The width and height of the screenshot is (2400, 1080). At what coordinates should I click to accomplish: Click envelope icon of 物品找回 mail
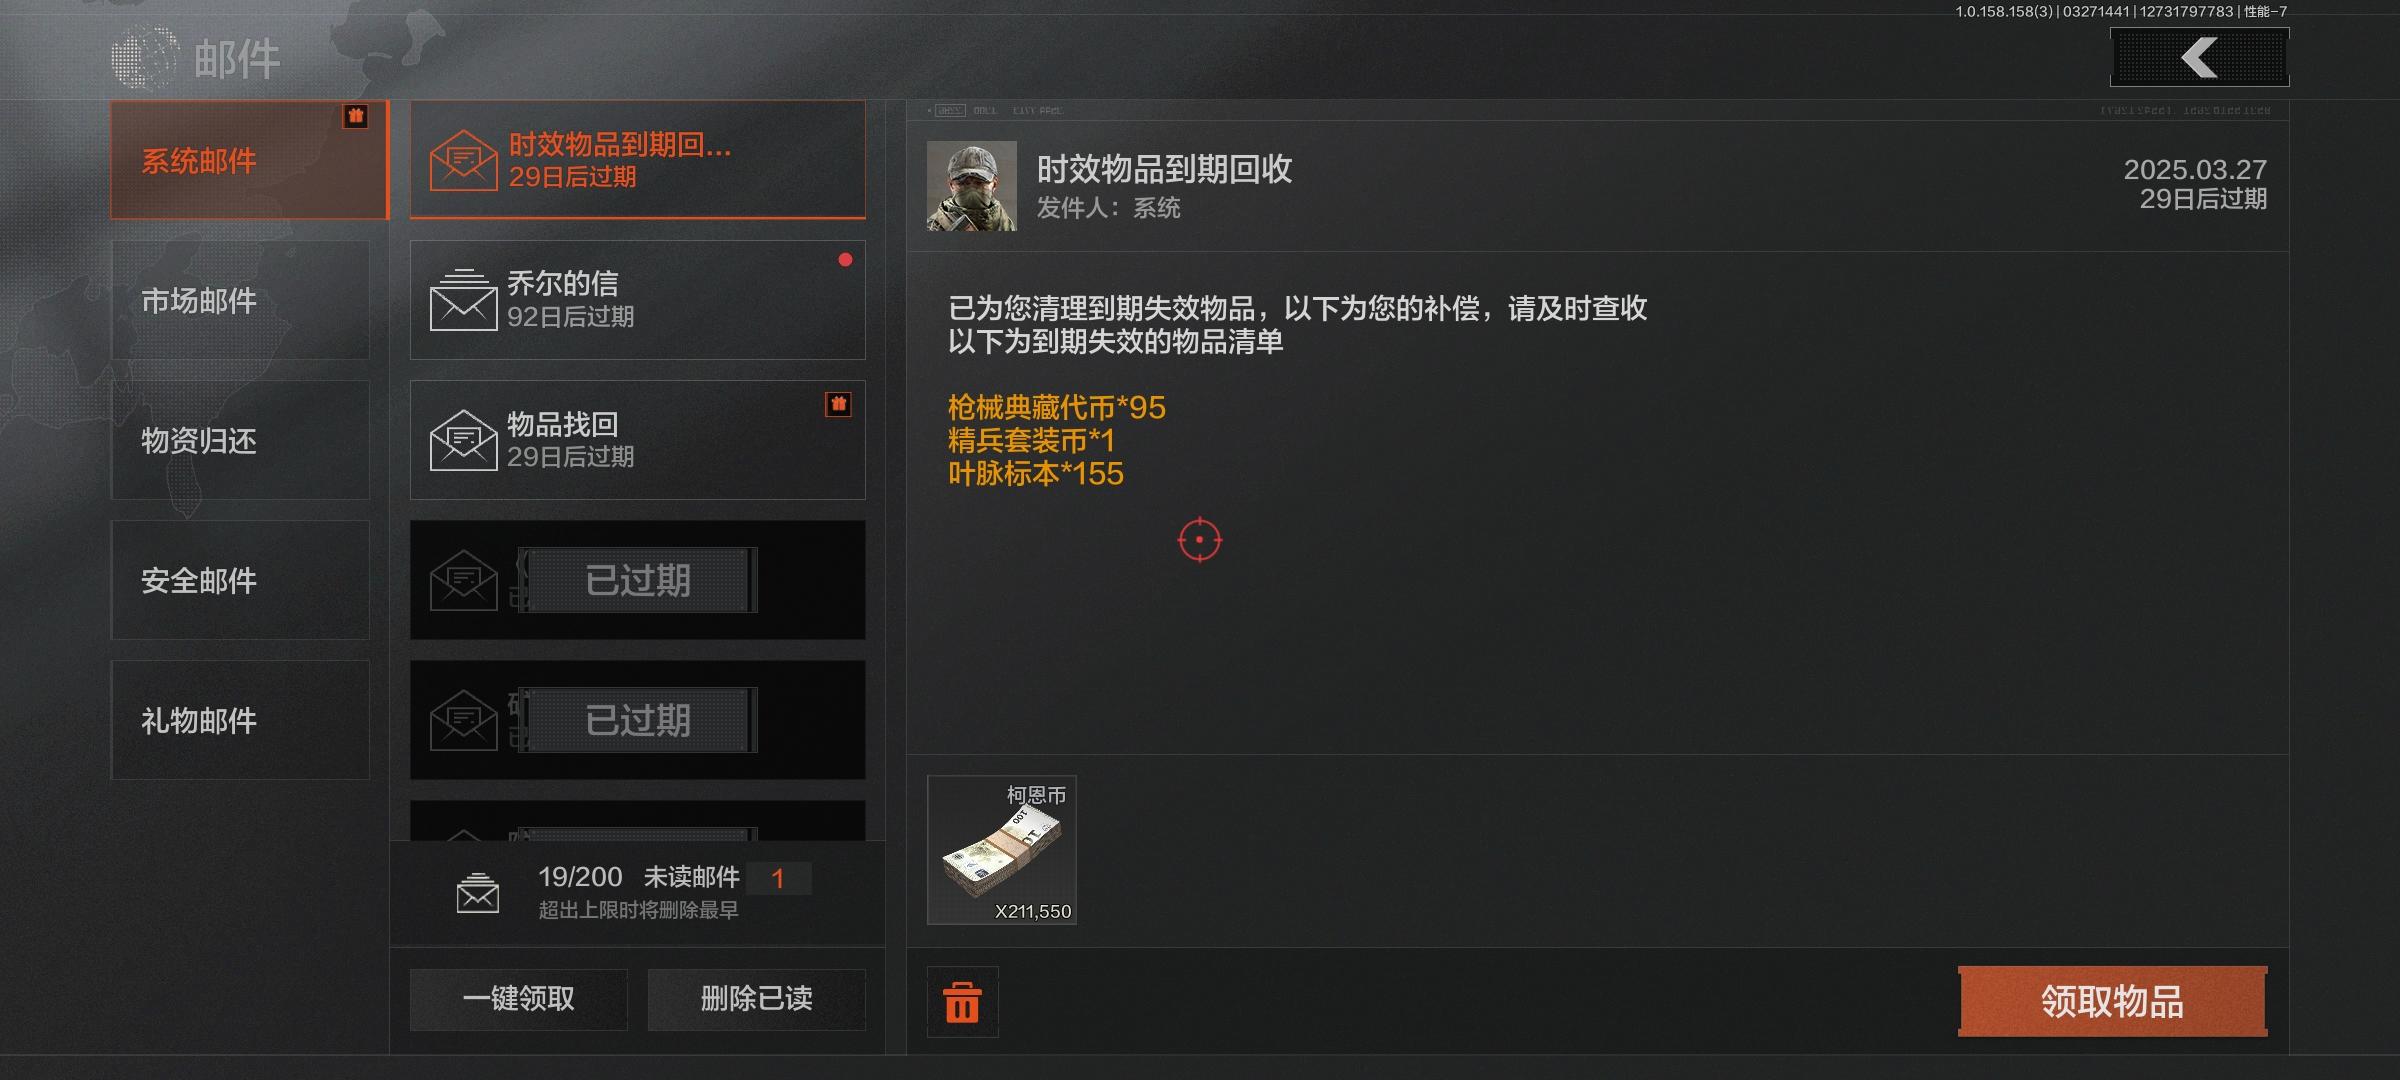[x=463, y=440]
